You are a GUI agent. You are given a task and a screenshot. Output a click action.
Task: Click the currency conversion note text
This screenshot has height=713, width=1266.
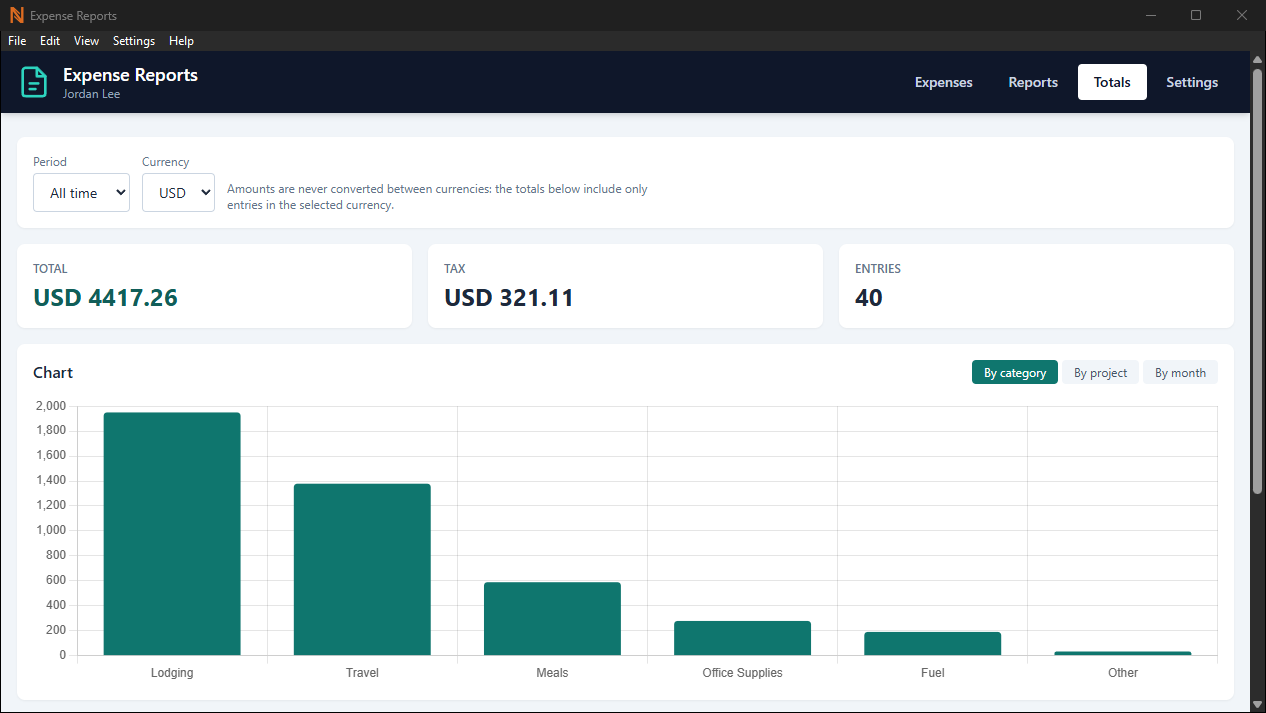(x=437, y=197)
